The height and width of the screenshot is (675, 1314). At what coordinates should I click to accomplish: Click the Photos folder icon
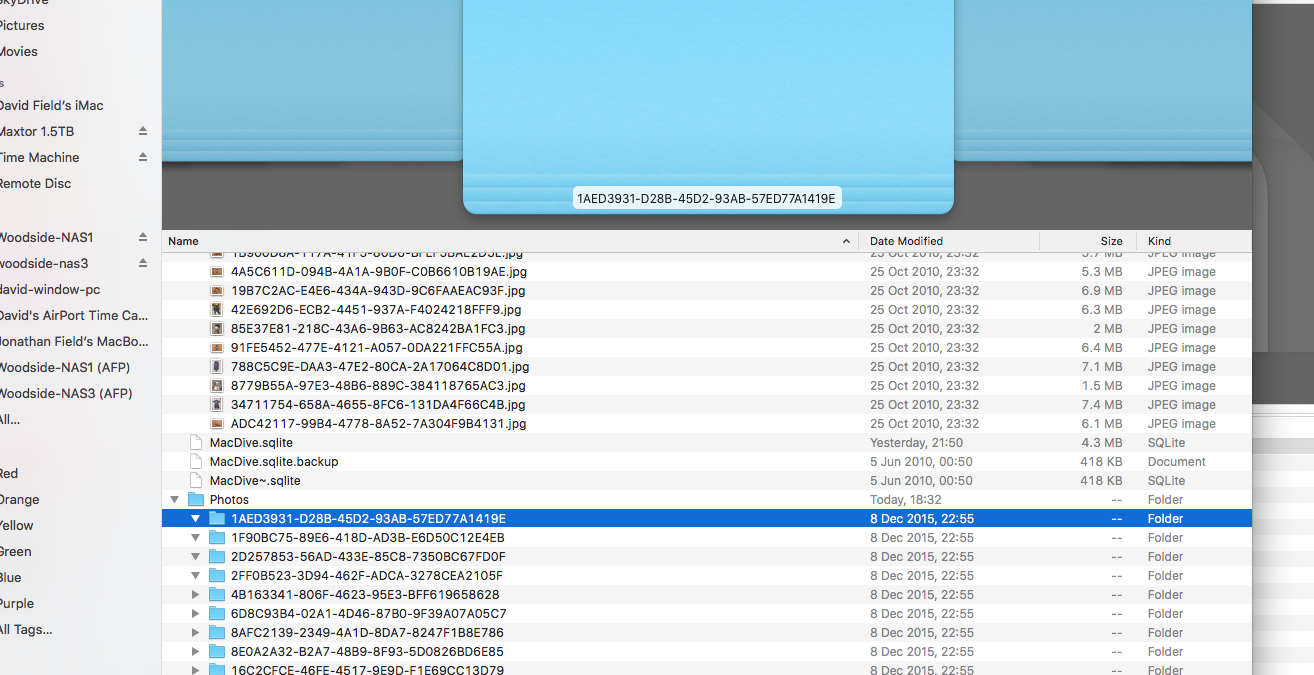pyautogui.click(x=196, y=500)
